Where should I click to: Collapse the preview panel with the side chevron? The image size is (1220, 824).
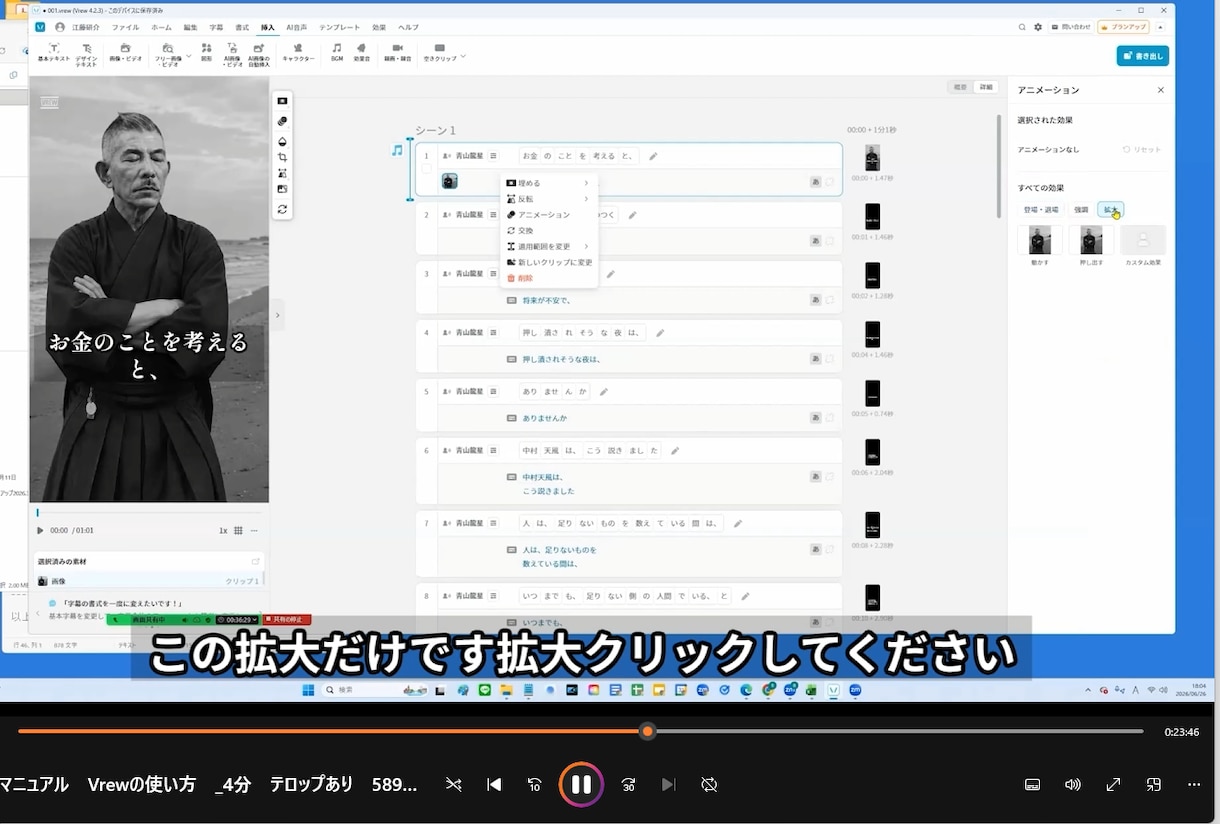[x=277, y=315]
